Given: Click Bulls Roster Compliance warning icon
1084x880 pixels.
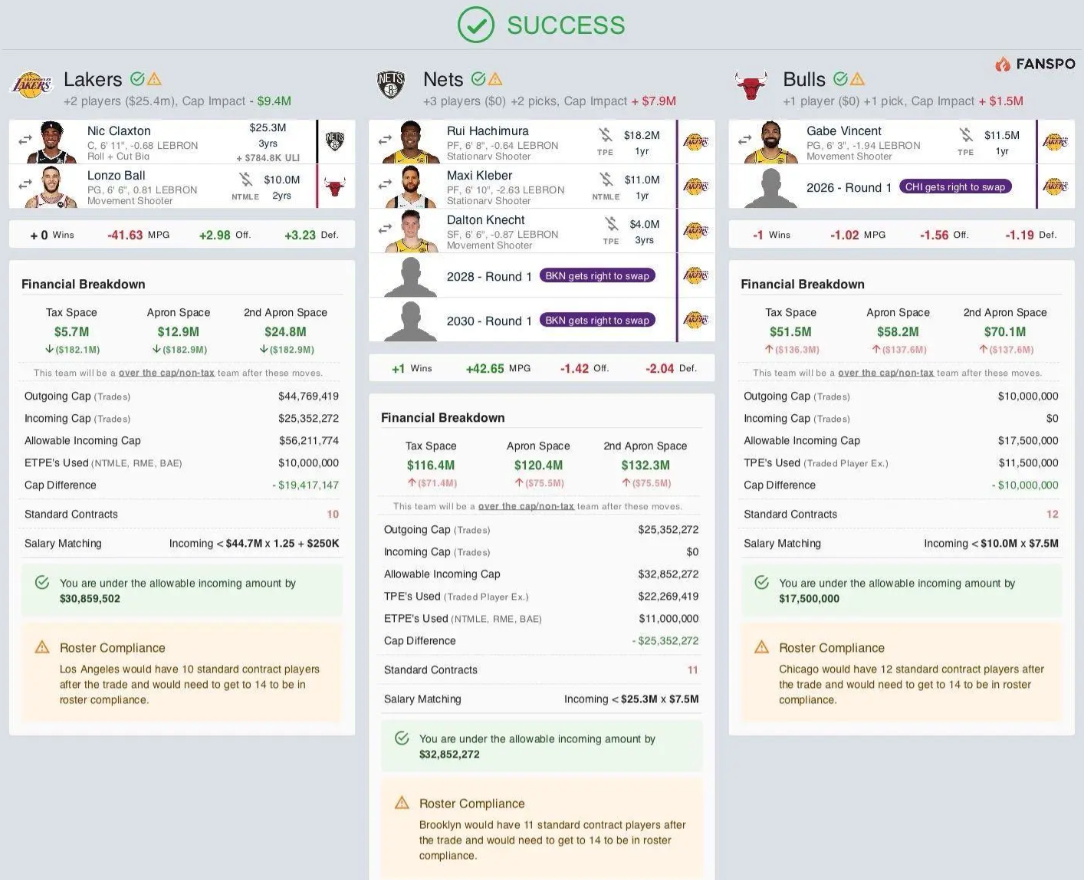Looking at the screenshot, I should point(762,648).
